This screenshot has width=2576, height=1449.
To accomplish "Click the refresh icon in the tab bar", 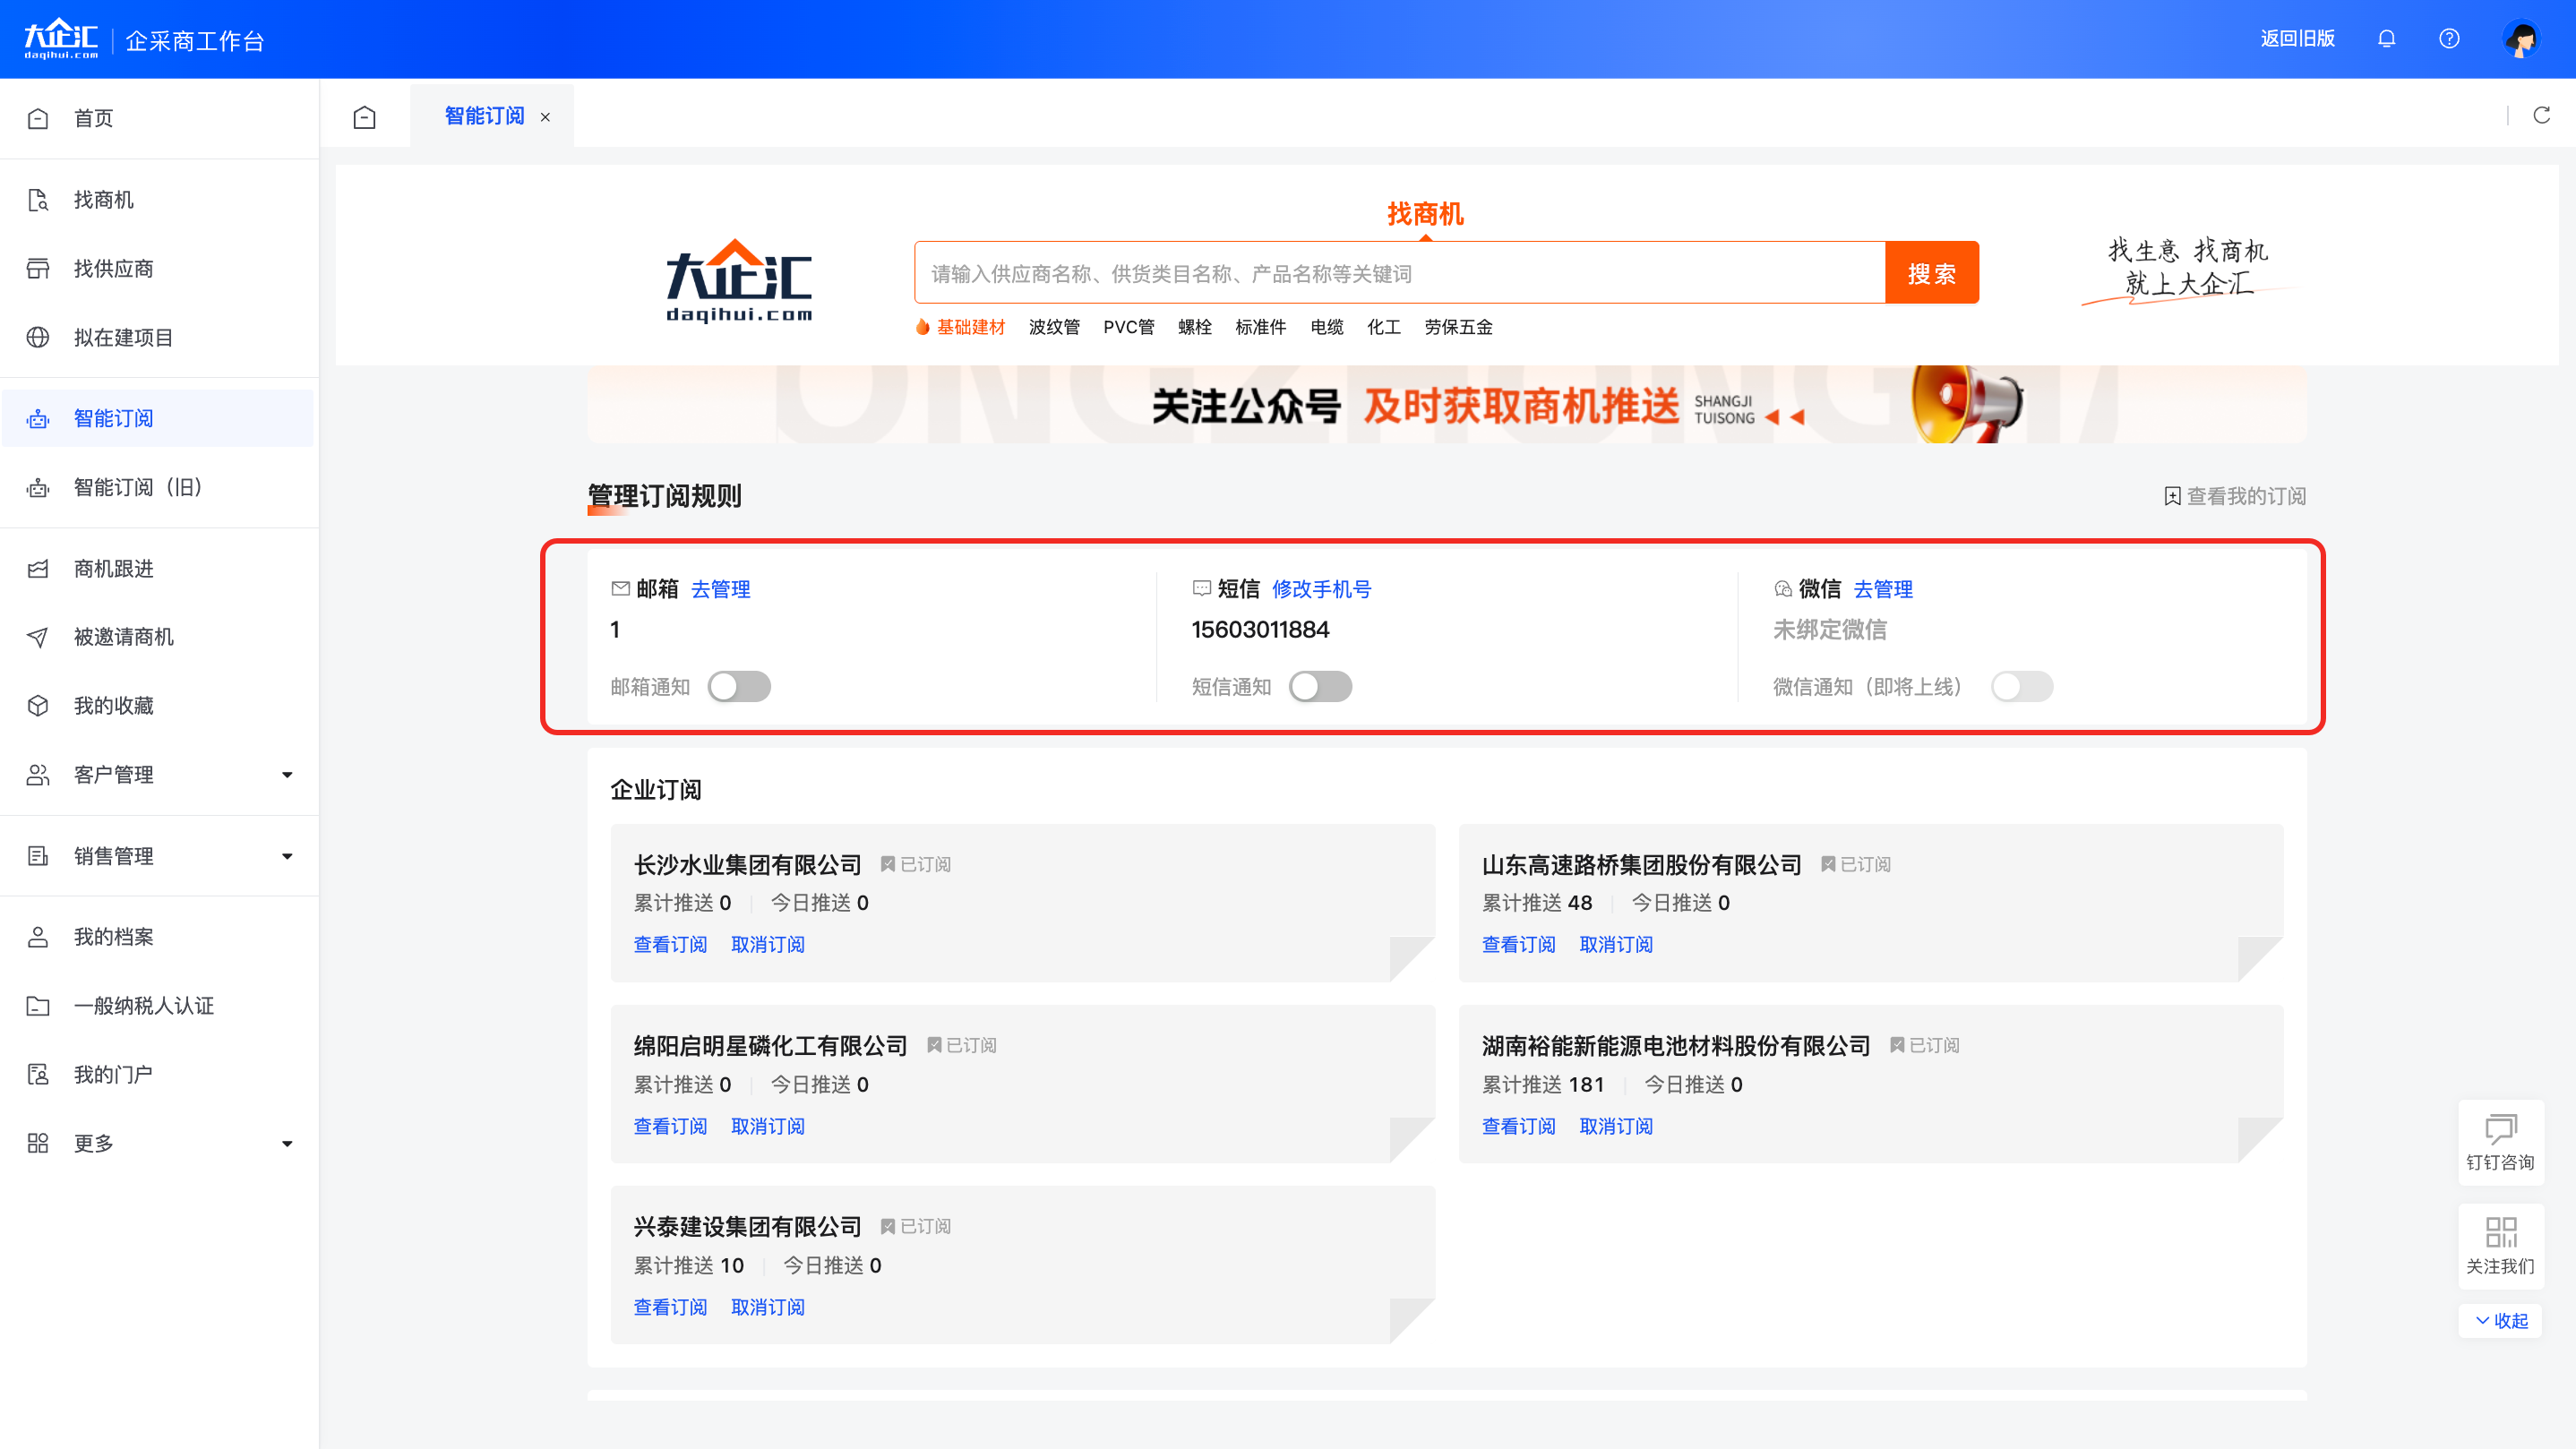I will pyautogui.click(x=2542, y=115).
